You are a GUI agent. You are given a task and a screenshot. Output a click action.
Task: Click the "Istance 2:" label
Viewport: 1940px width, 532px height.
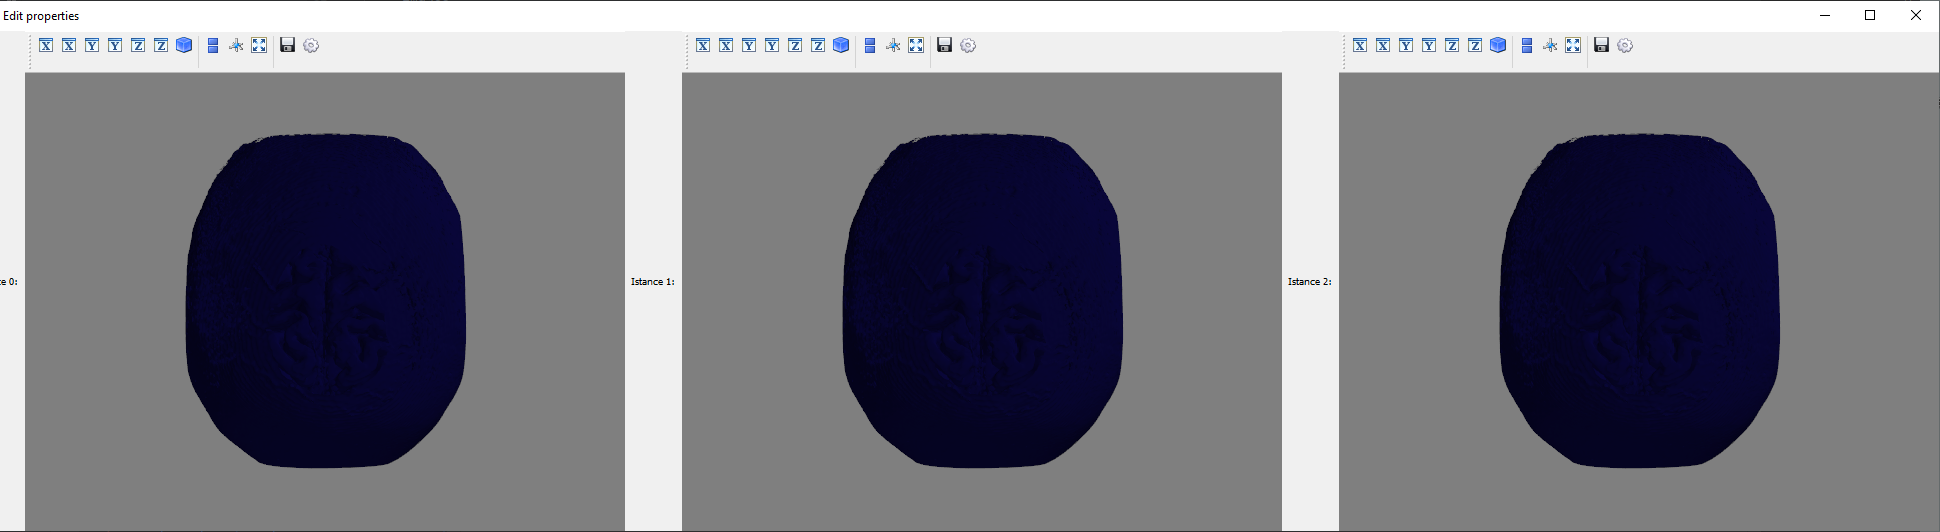[1310, 282]
